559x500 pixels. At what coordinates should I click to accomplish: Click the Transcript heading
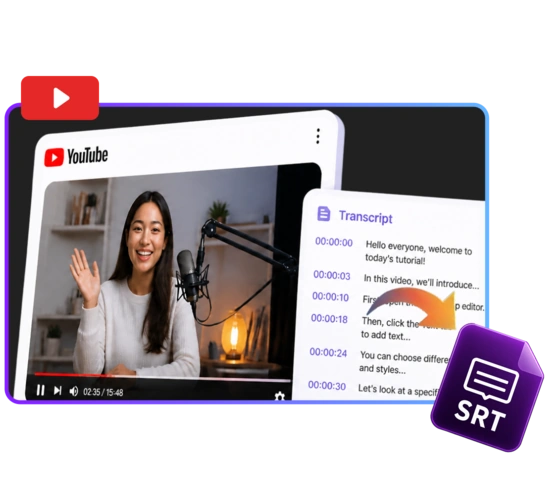(365, 217)
